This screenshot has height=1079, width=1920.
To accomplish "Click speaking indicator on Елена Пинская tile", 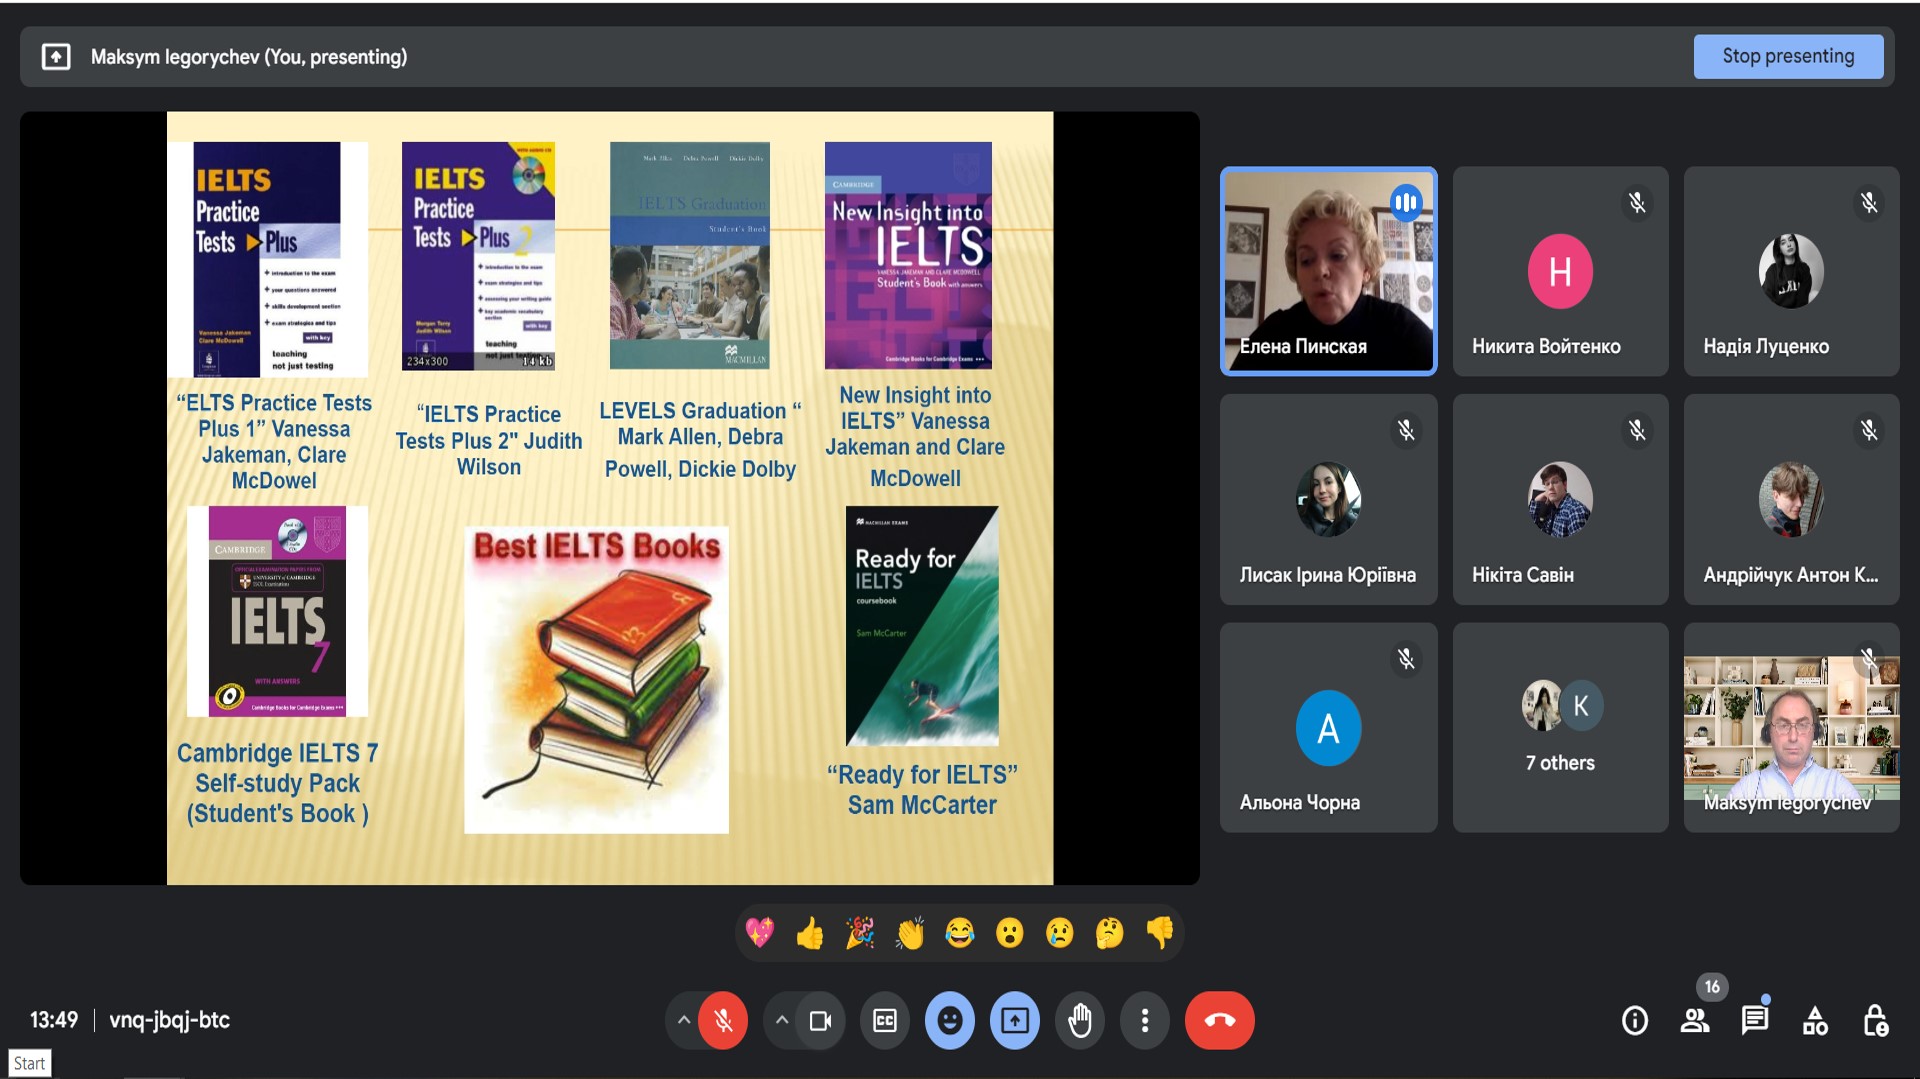I will coord(1406,203).
